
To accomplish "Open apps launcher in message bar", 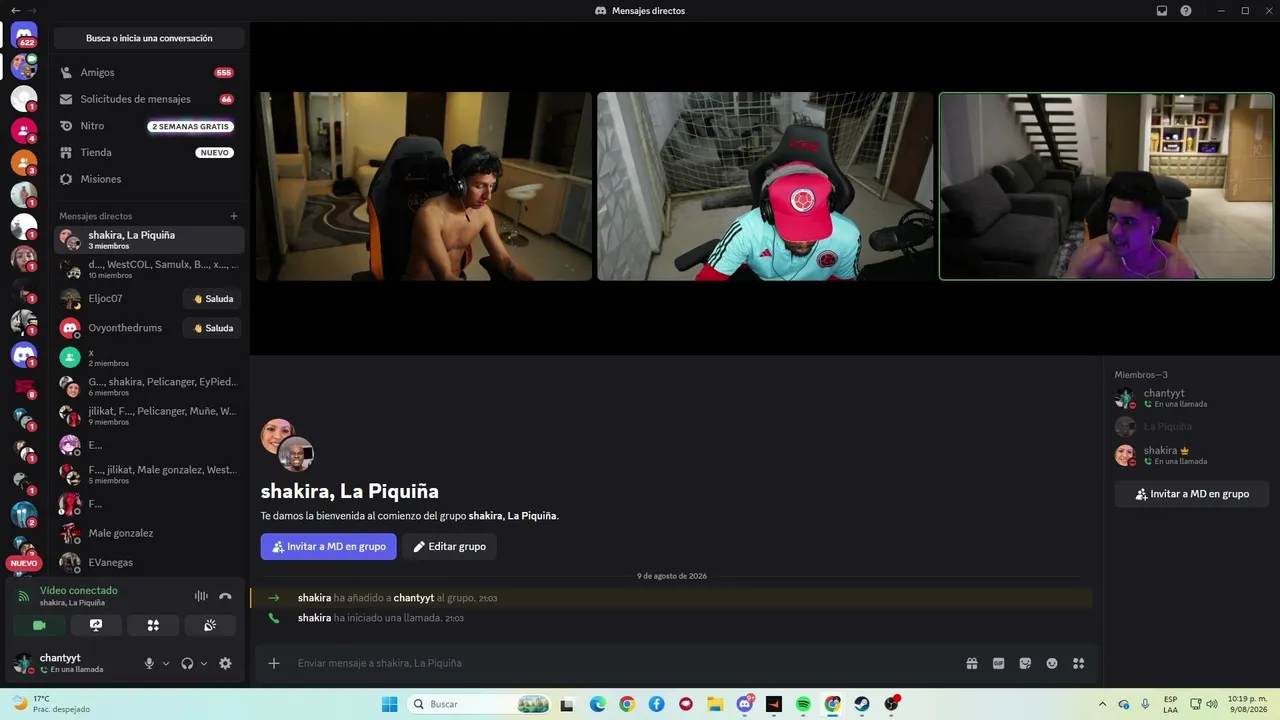I will pos(1078,663).
